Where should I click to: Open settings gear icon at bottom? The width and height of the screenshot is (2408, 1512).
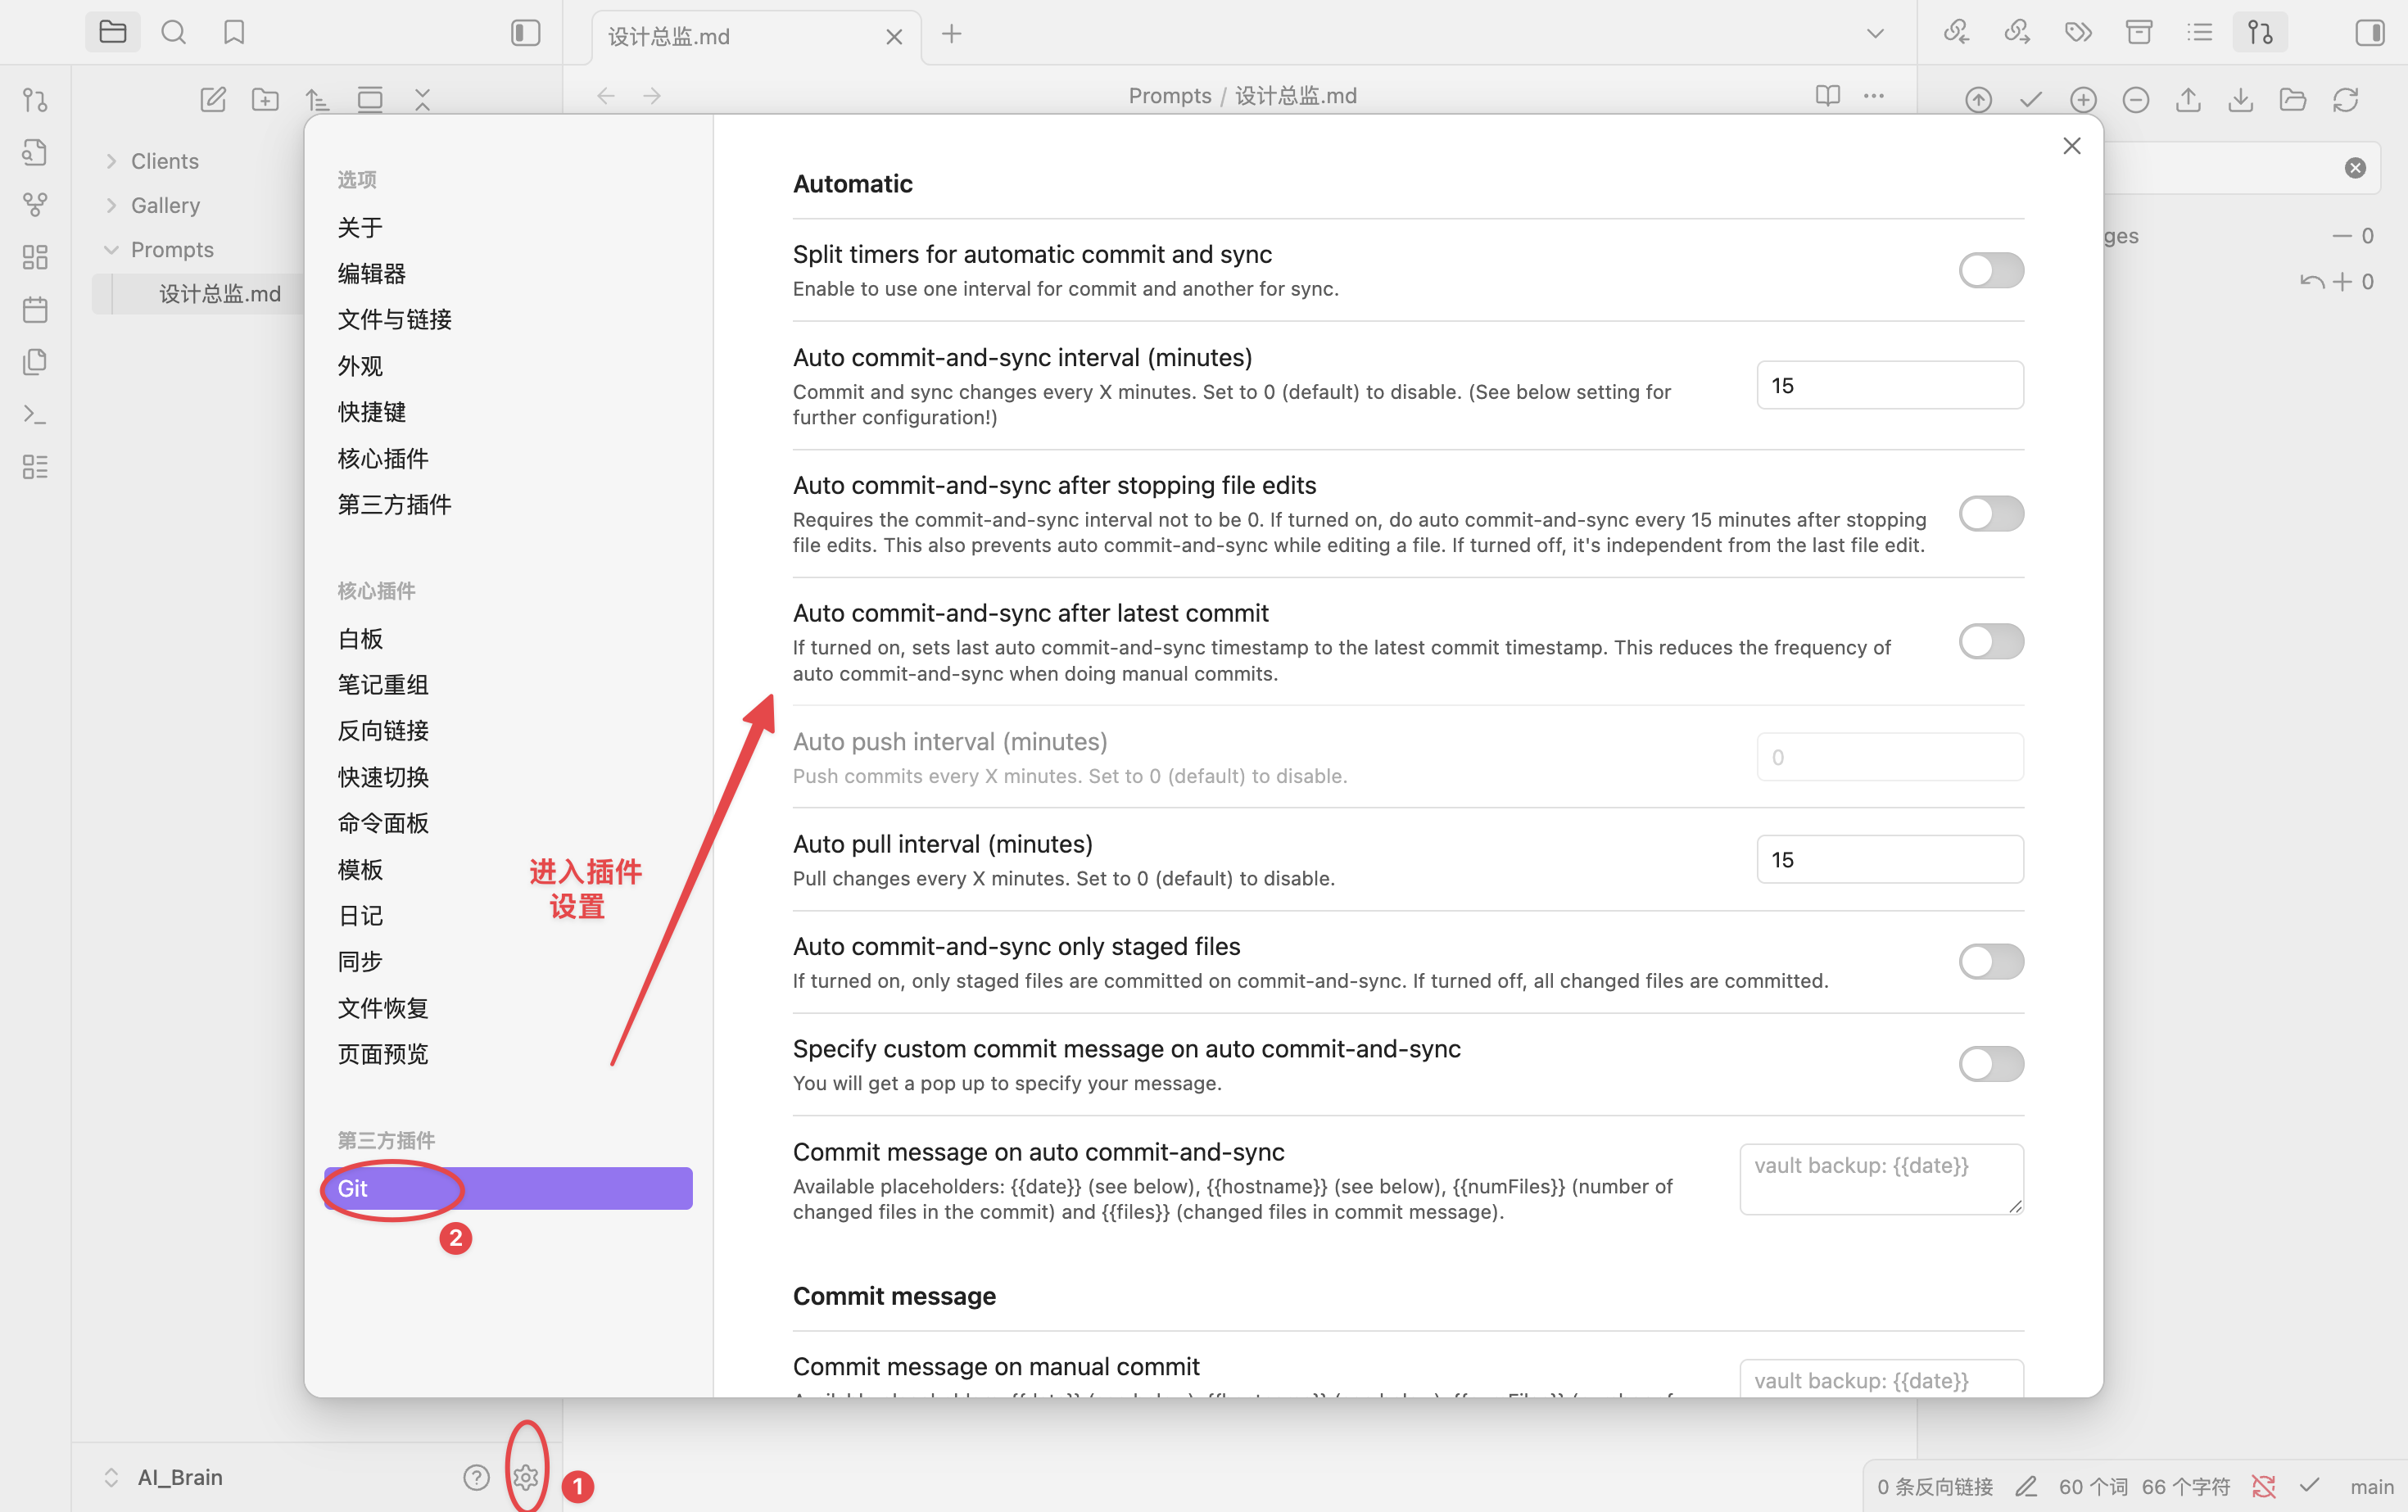(526, 1476)
